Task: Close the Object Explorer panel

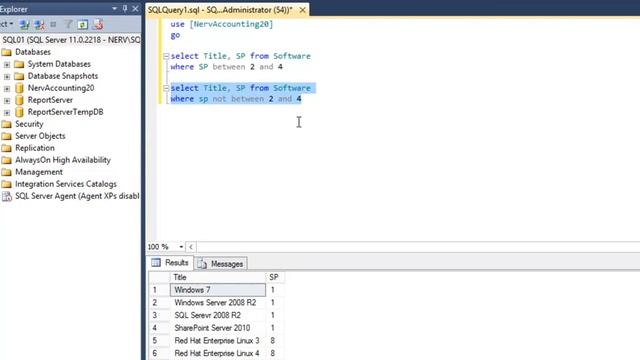Action: pos(136,9)
